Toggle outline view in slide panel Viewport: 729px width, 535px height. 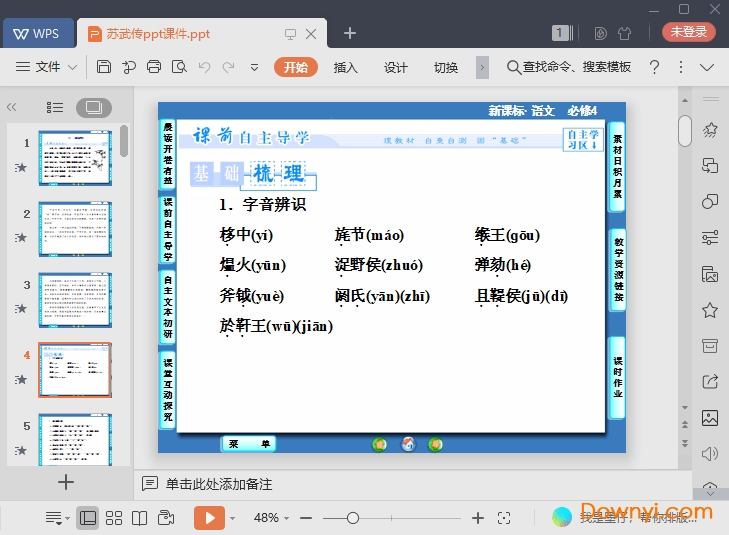[55, 107]
